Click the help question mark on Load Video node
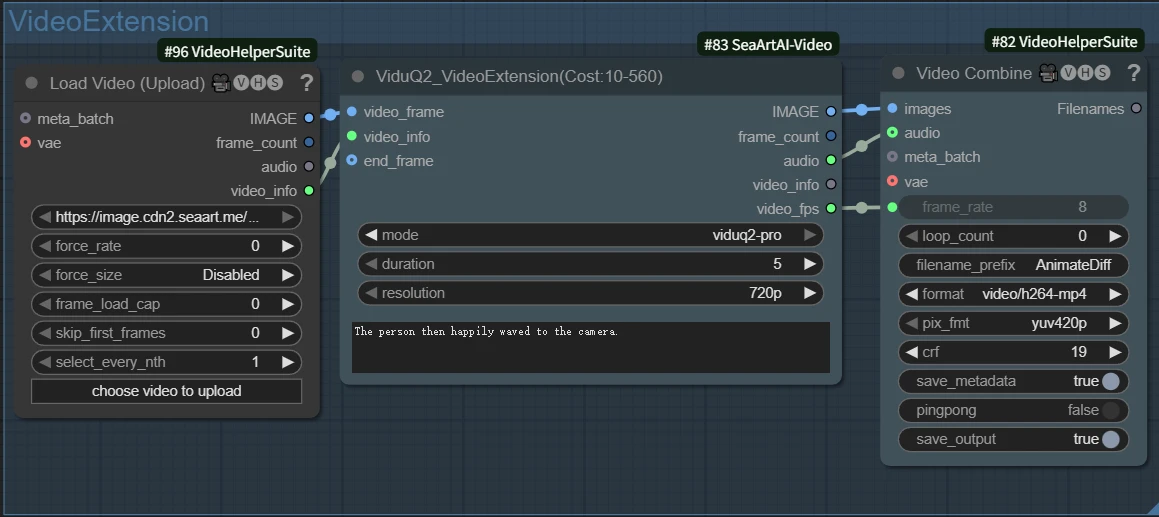1159x517 pixels. [x=306, y=83]
